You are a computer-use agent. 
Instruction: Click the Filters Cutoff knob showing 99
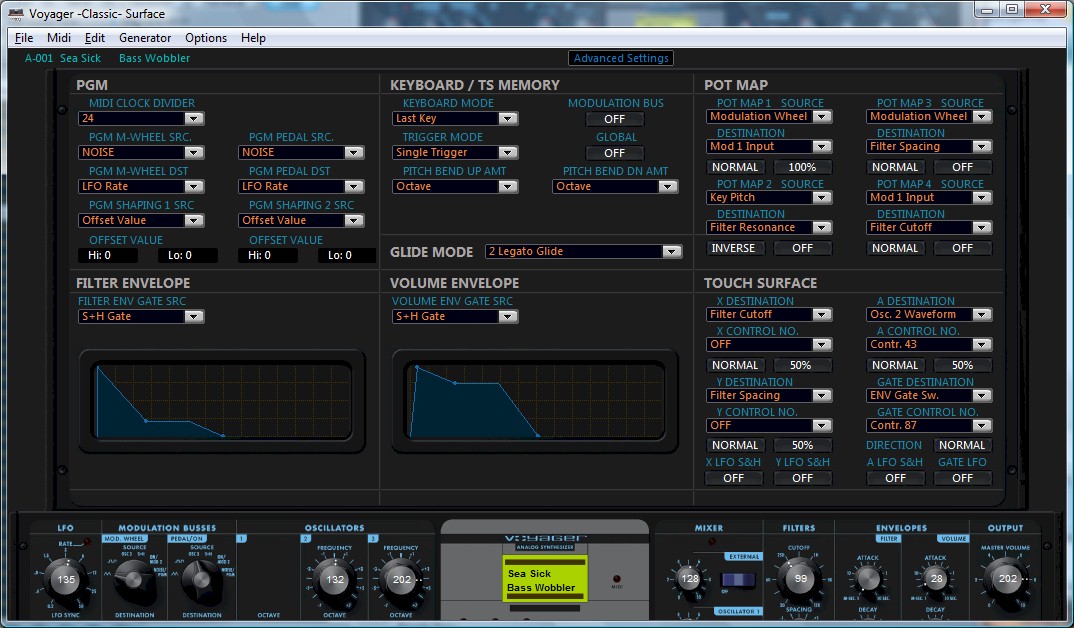tap(799, 578)
